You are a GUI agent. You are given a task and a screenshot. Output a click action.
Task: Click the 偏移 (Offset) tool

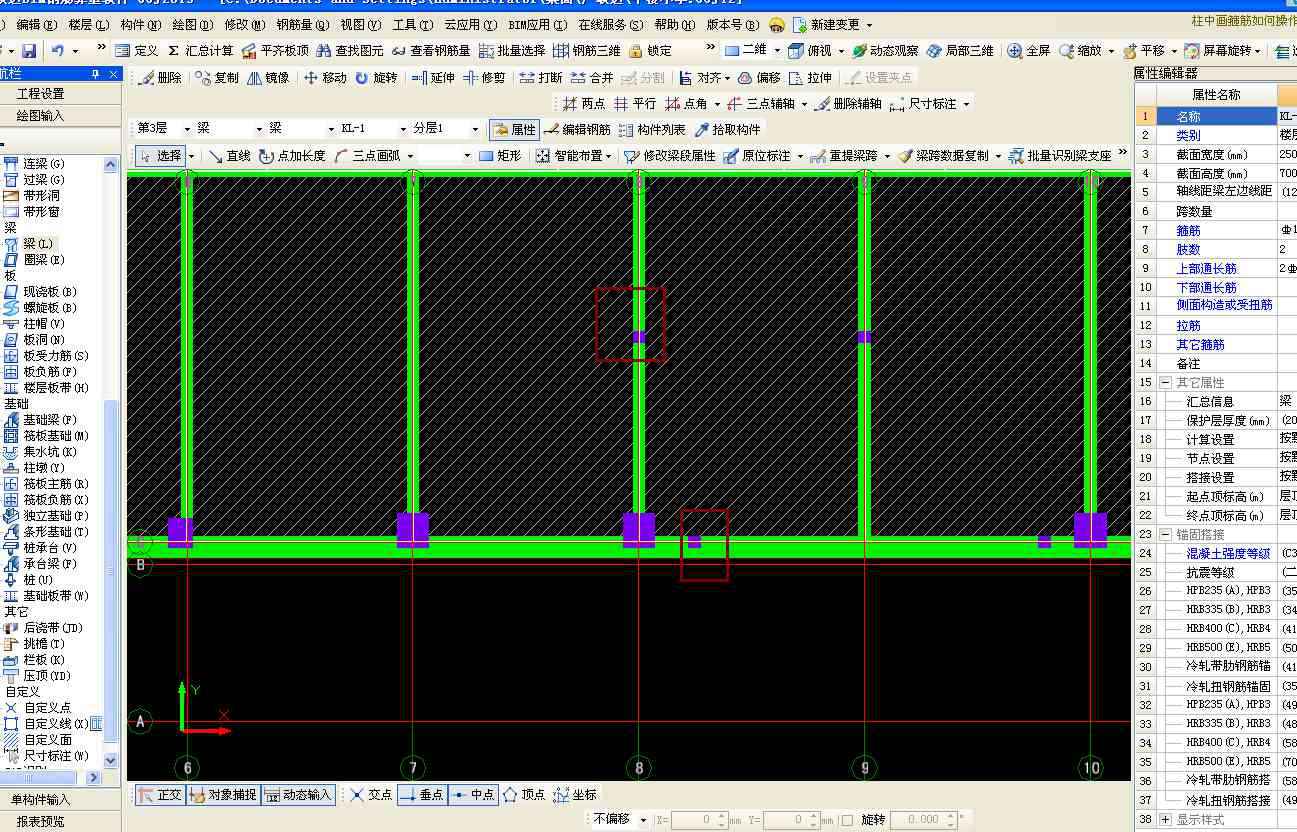(x=759, y=78)
